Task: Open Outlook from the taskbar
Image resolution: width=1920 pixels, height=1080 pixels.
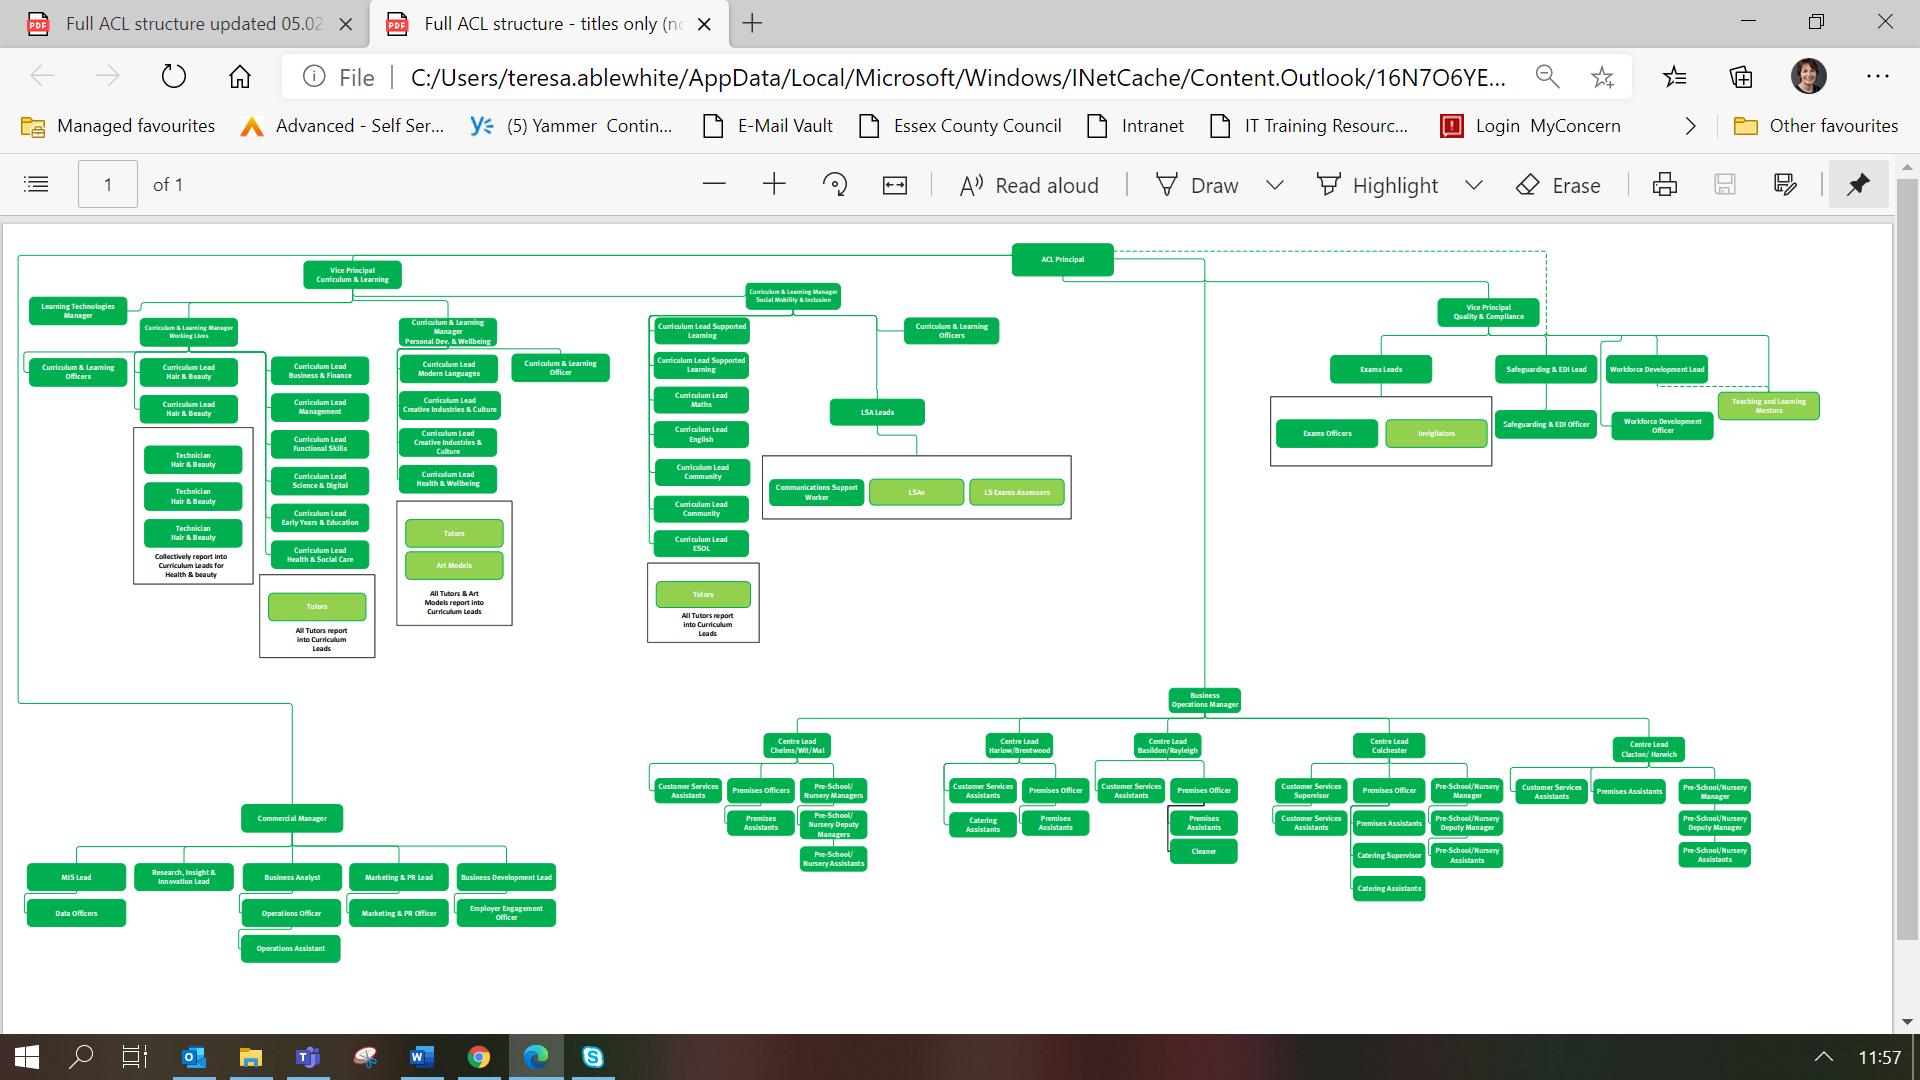Action: [194, 1057]
